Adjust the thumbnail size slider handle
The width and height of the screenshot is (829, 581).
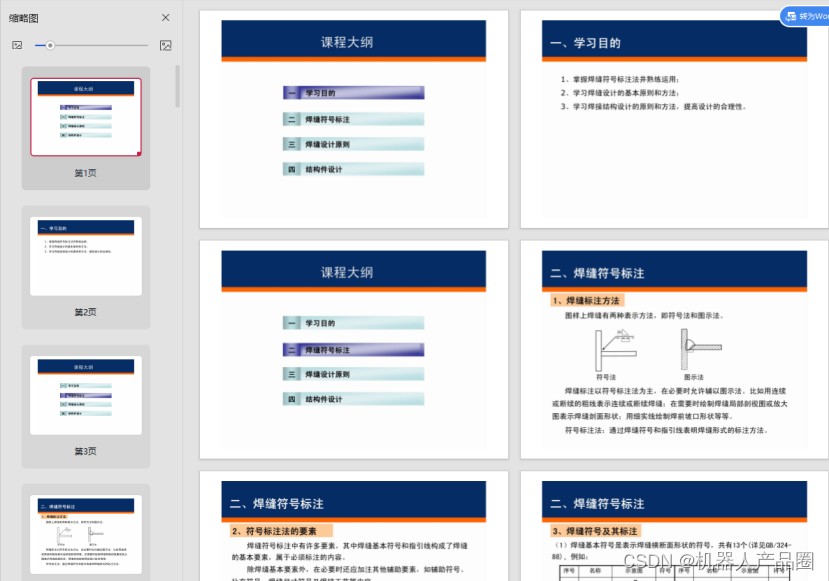[x=50, y=45]
